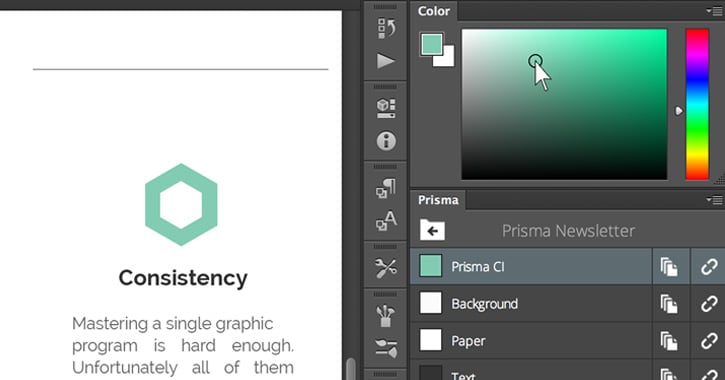Open the Paragraph Styles panel icon
Screen dimensions: 725x380
tap(386, 188)
